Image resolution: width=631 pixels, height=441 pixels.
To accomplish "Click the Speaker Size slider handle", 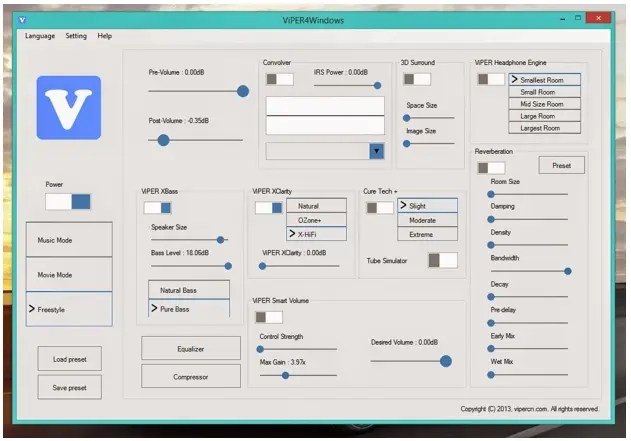I will tap(220, 240).
